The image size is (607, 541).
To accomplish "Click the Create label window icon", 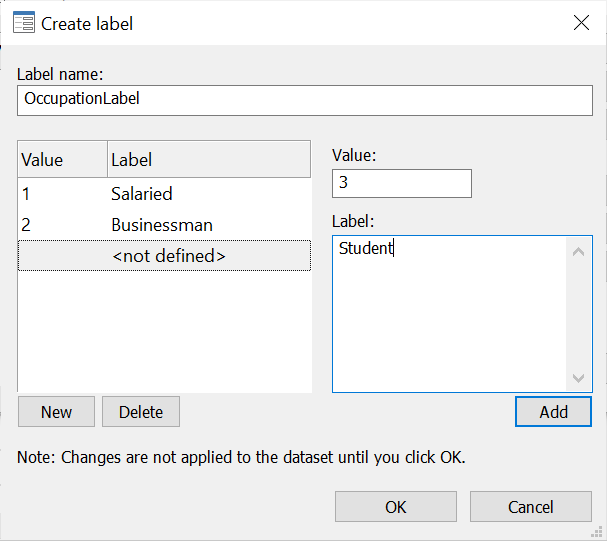I will click(24, 22).
